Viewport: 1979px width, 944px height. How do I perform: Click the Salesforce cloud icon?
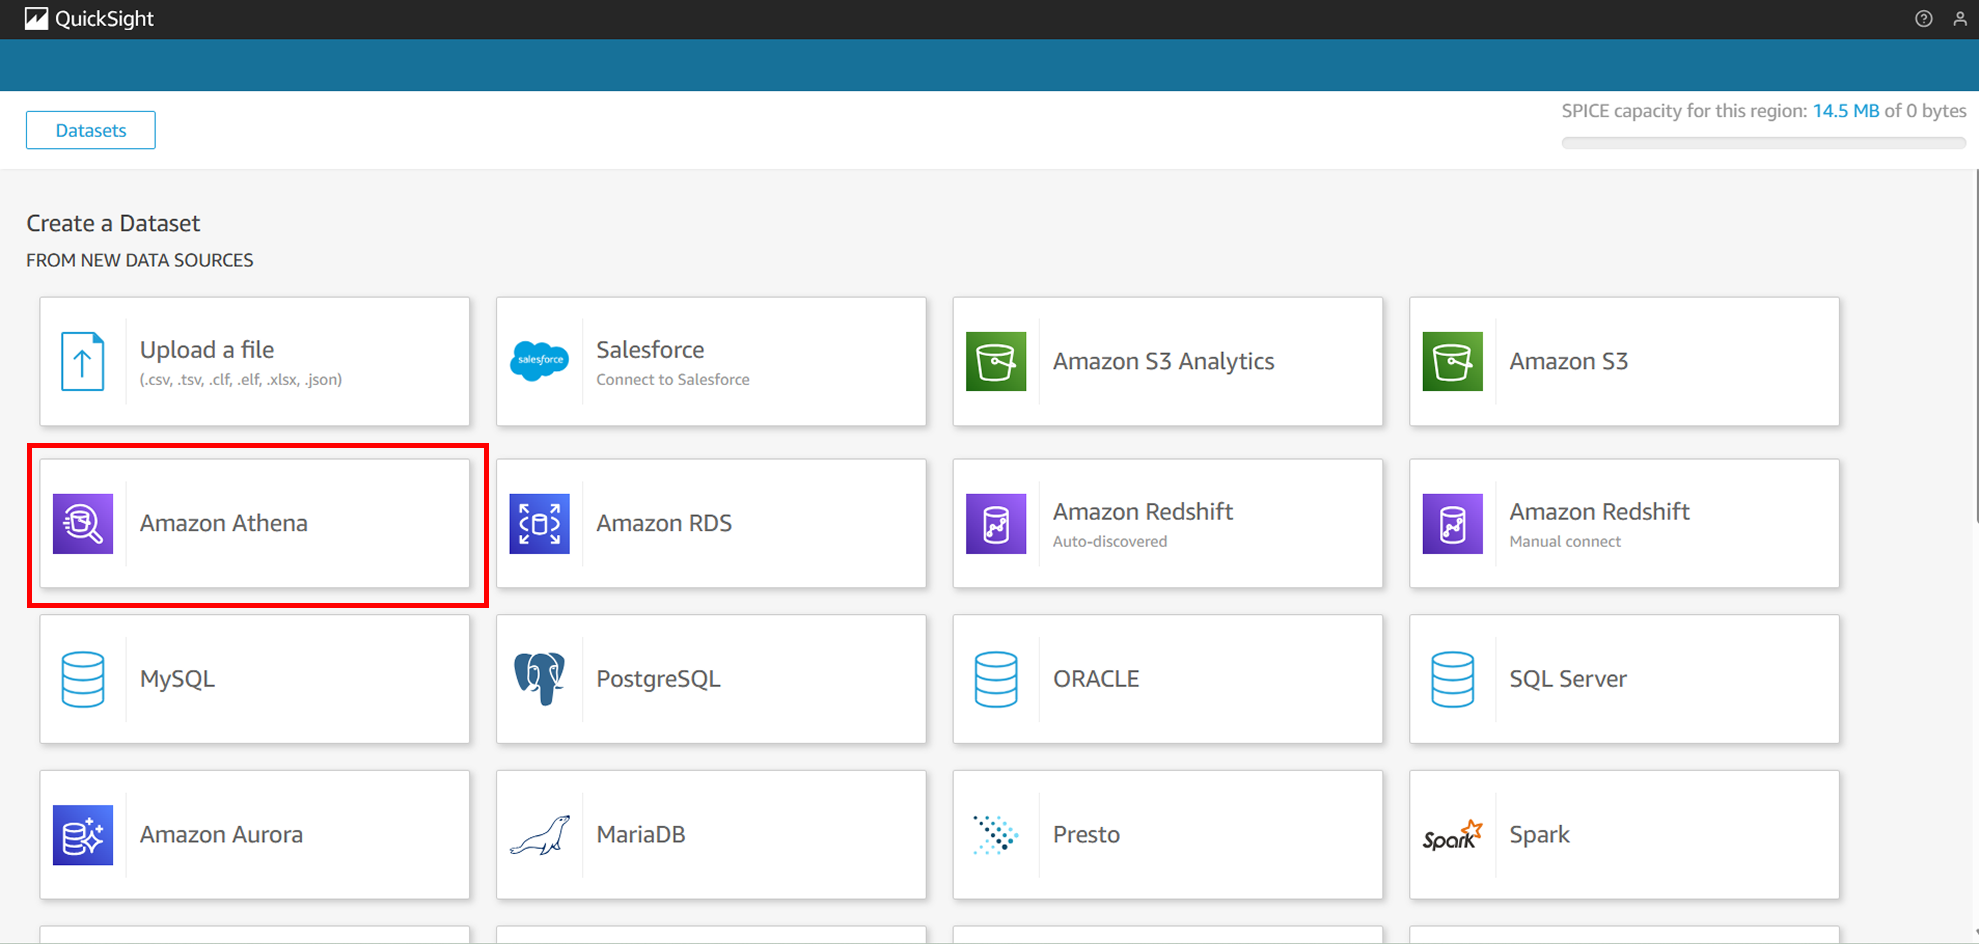539,361
